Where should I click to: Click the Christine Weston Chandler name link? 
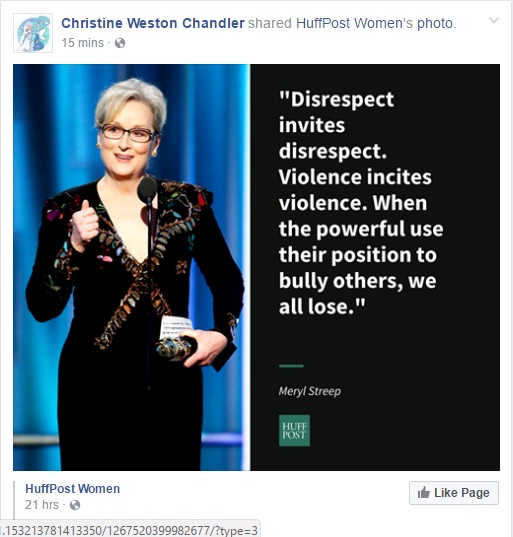click(x=153, y=23)
